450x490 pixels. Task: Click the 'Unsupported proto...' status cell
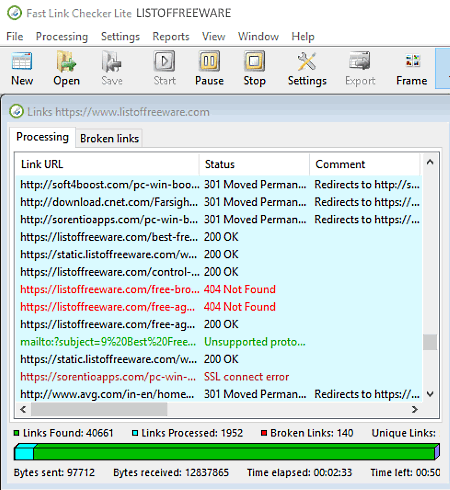255,342
